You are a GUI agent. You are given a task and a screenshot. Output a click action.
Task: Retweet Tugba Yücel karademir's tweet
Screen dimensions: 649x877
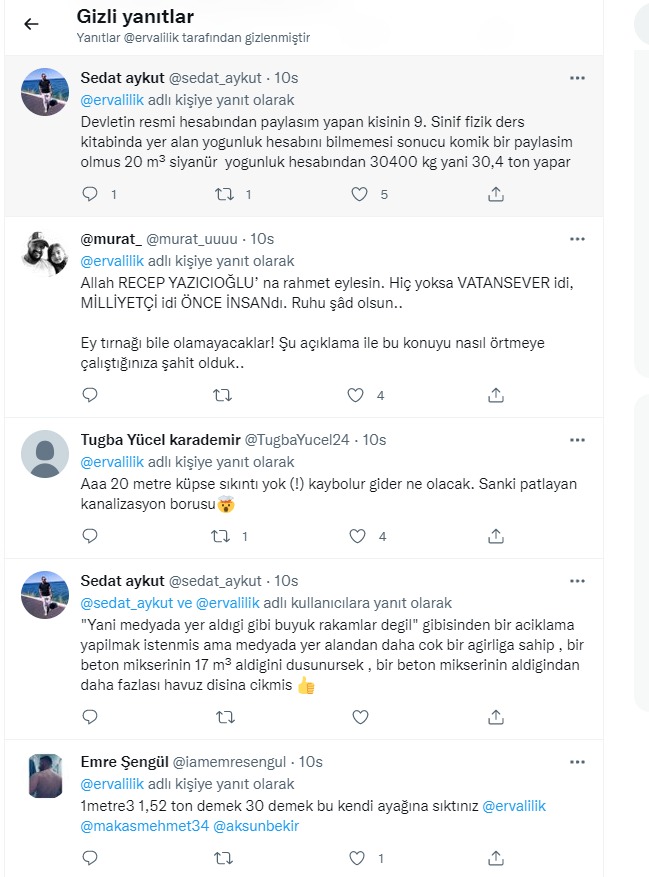click(x=223, y=537)
